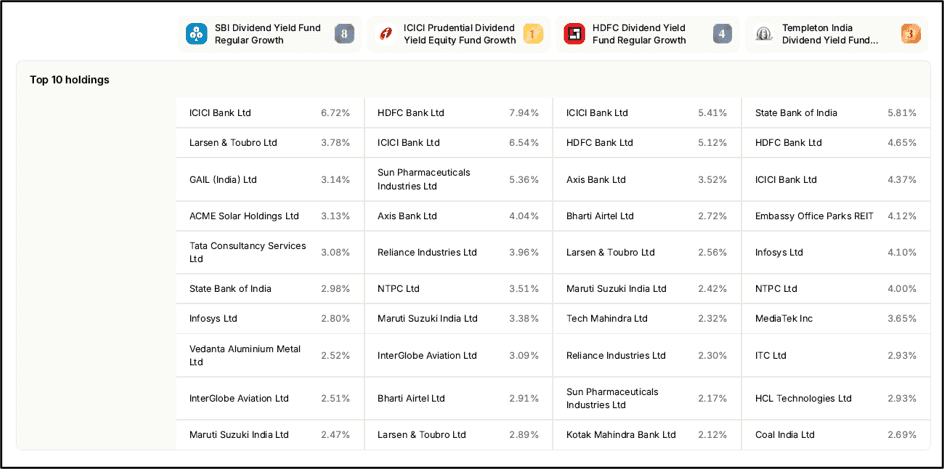
Task: Open HDFC Dividend Yield Fund Regular Growth
Action: [639, 34]
